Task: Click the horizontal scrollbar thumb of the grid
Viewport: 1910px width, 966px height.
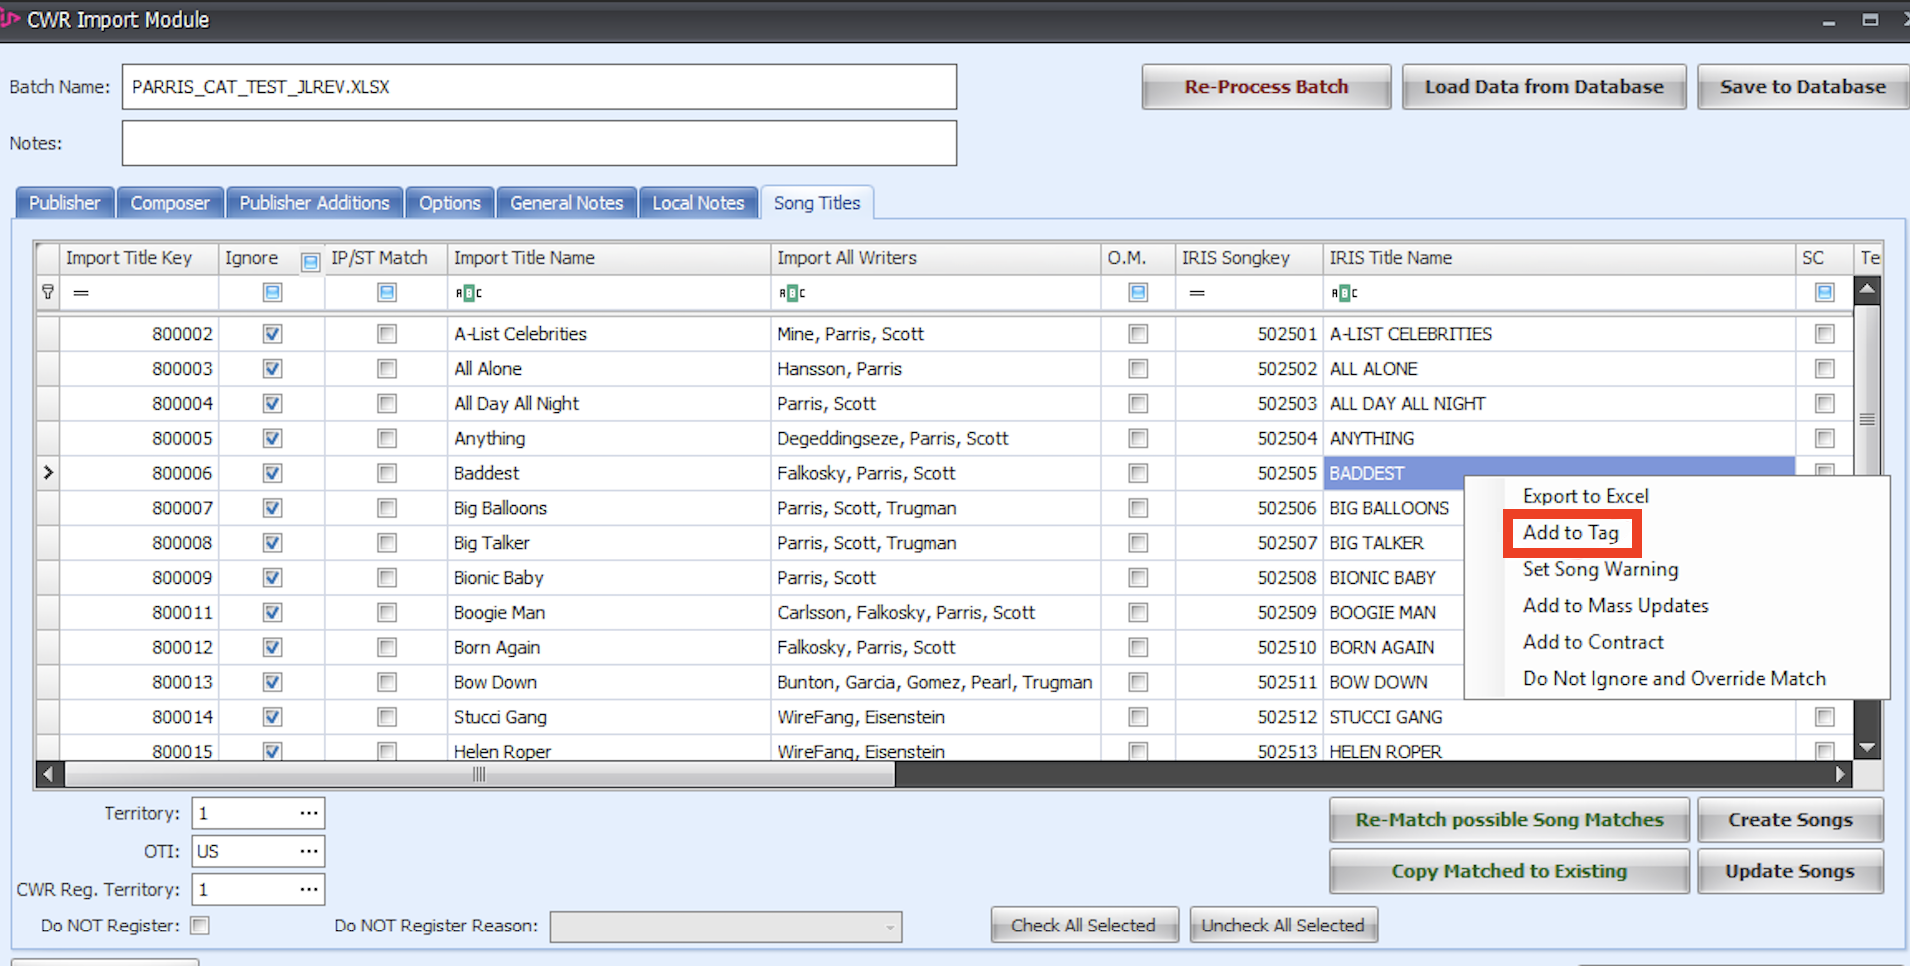Action: 479,774
